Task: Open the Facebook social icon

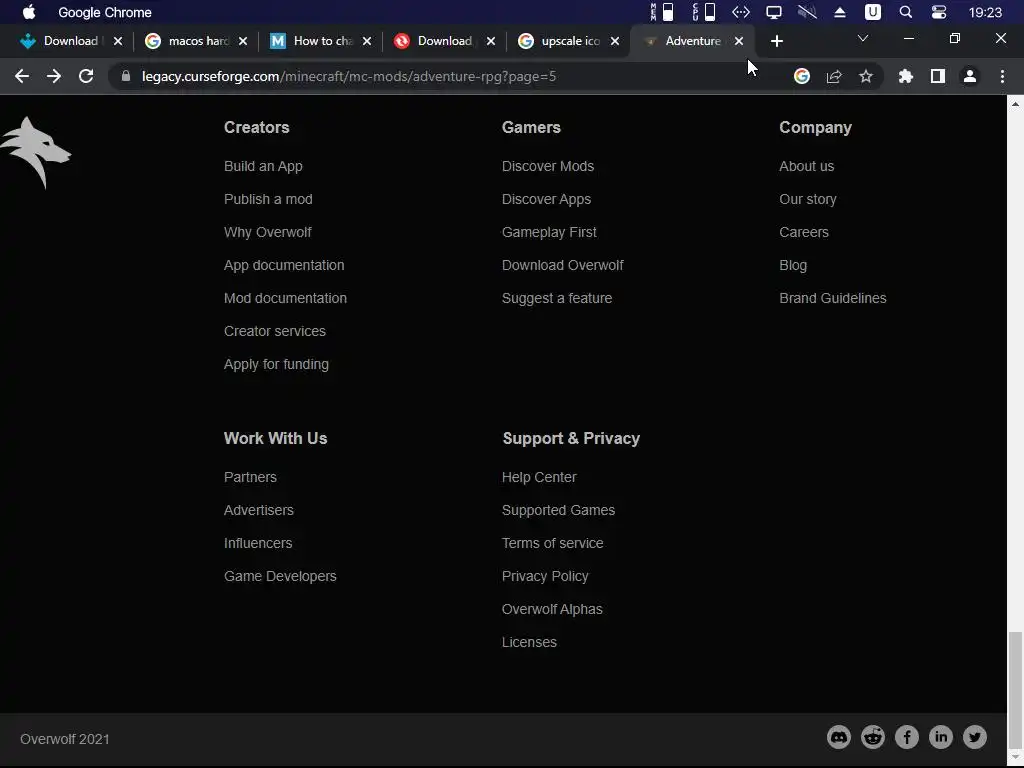Action: point(906,737)
